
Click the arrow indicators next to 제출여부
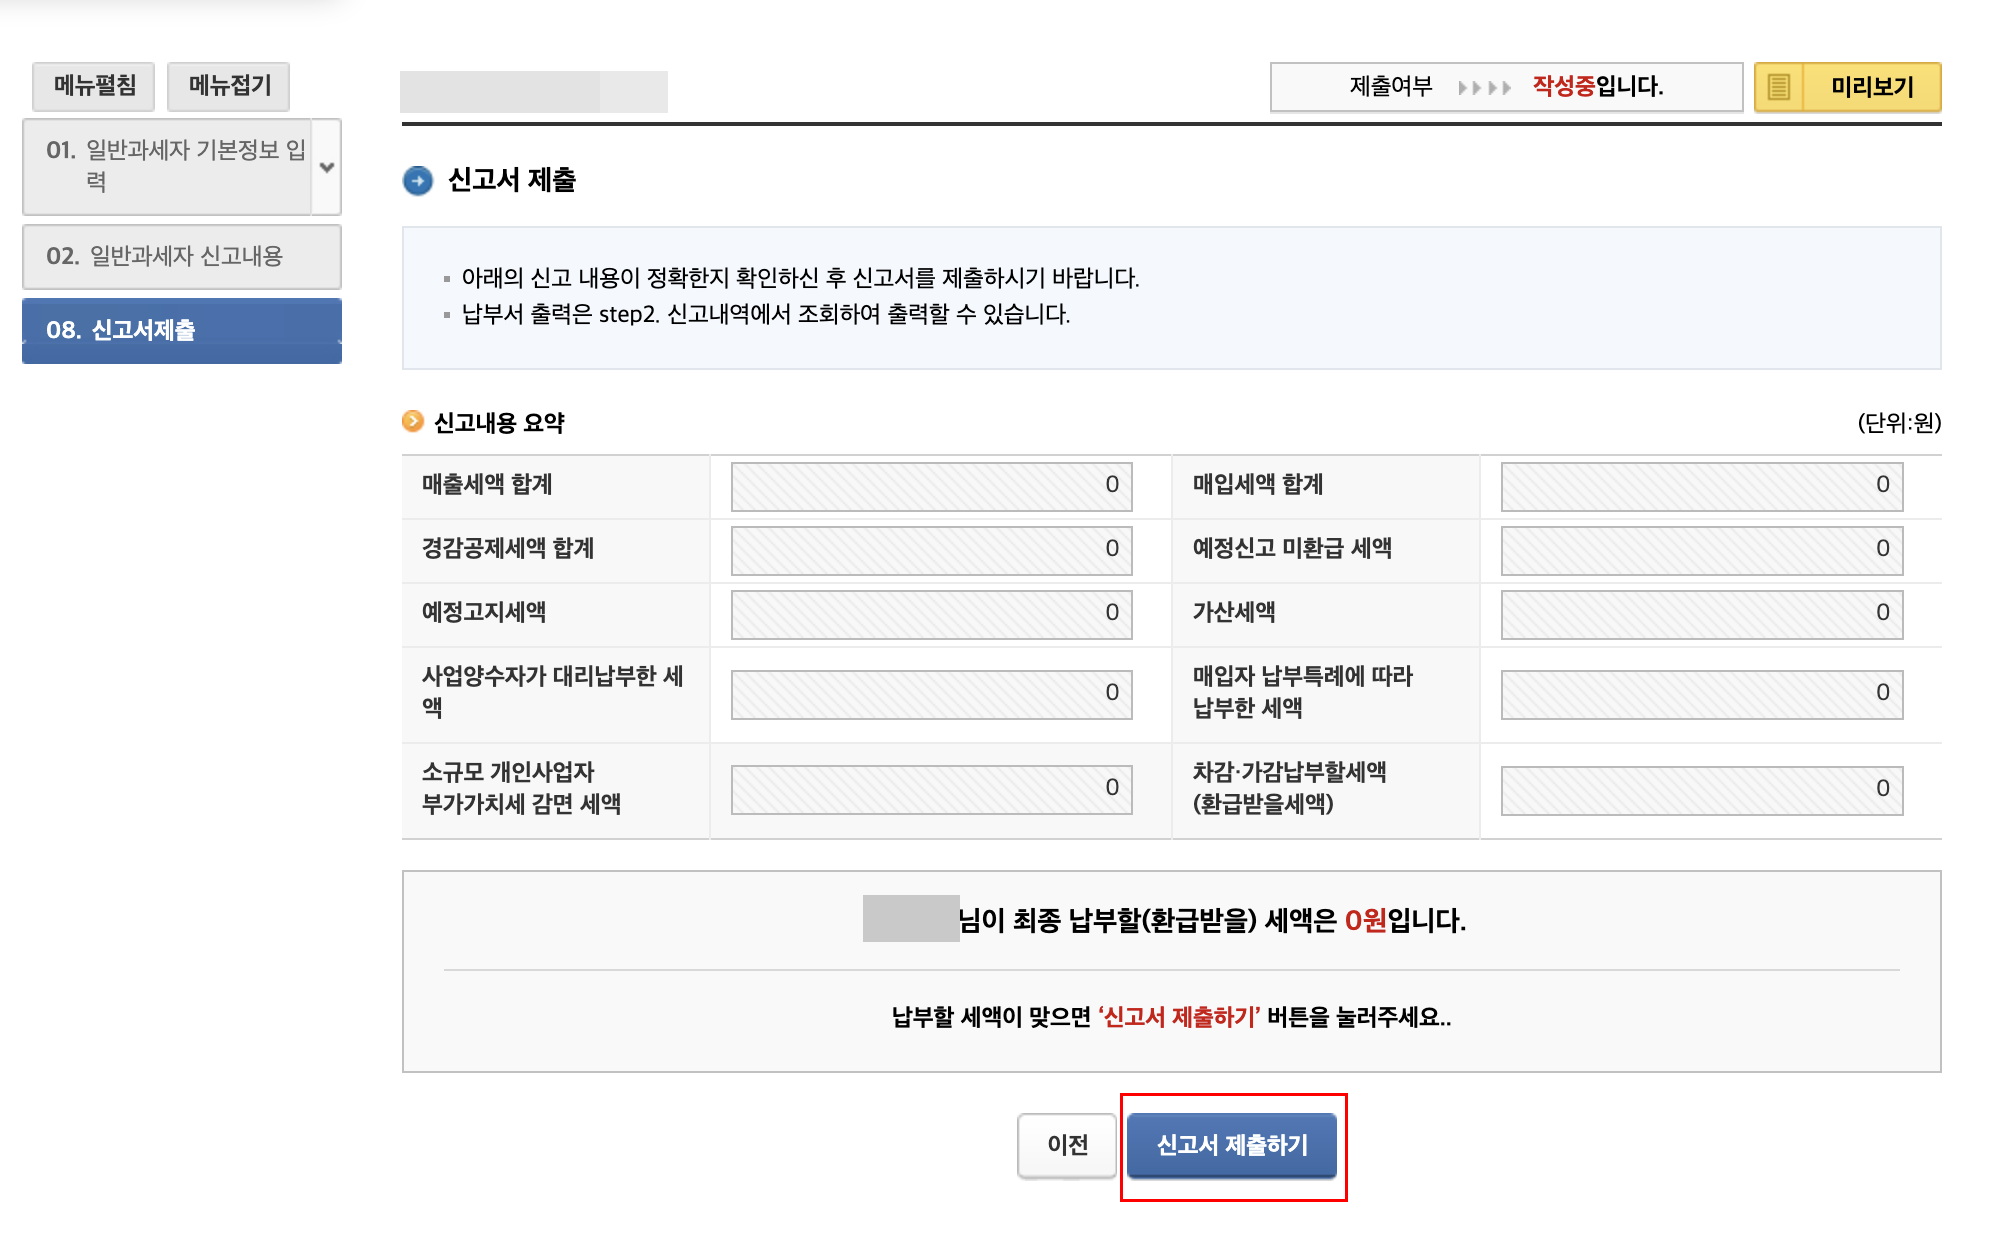tap(1485, 87)
